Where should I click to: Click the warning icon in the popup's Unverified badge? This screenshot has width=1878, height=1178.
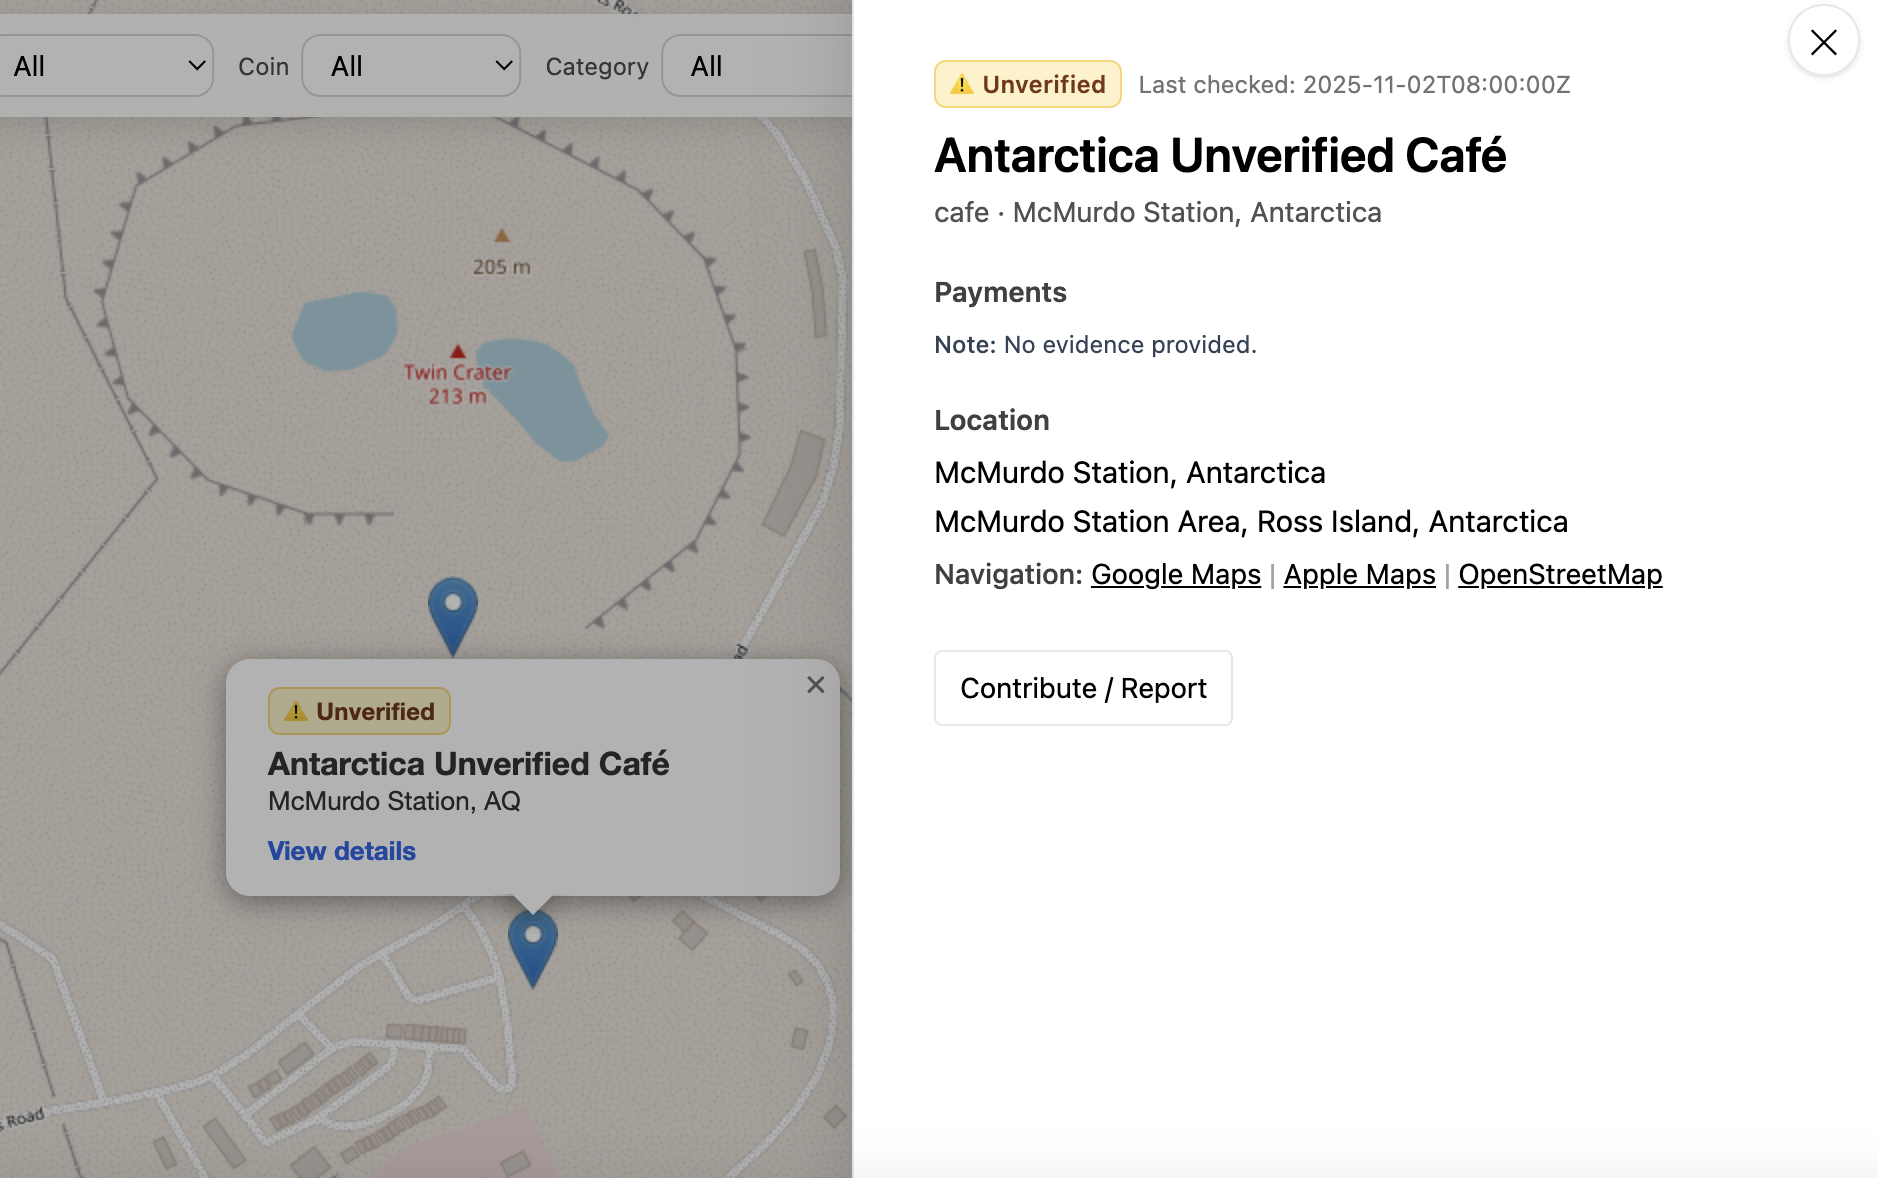click(x=296, y=712)
